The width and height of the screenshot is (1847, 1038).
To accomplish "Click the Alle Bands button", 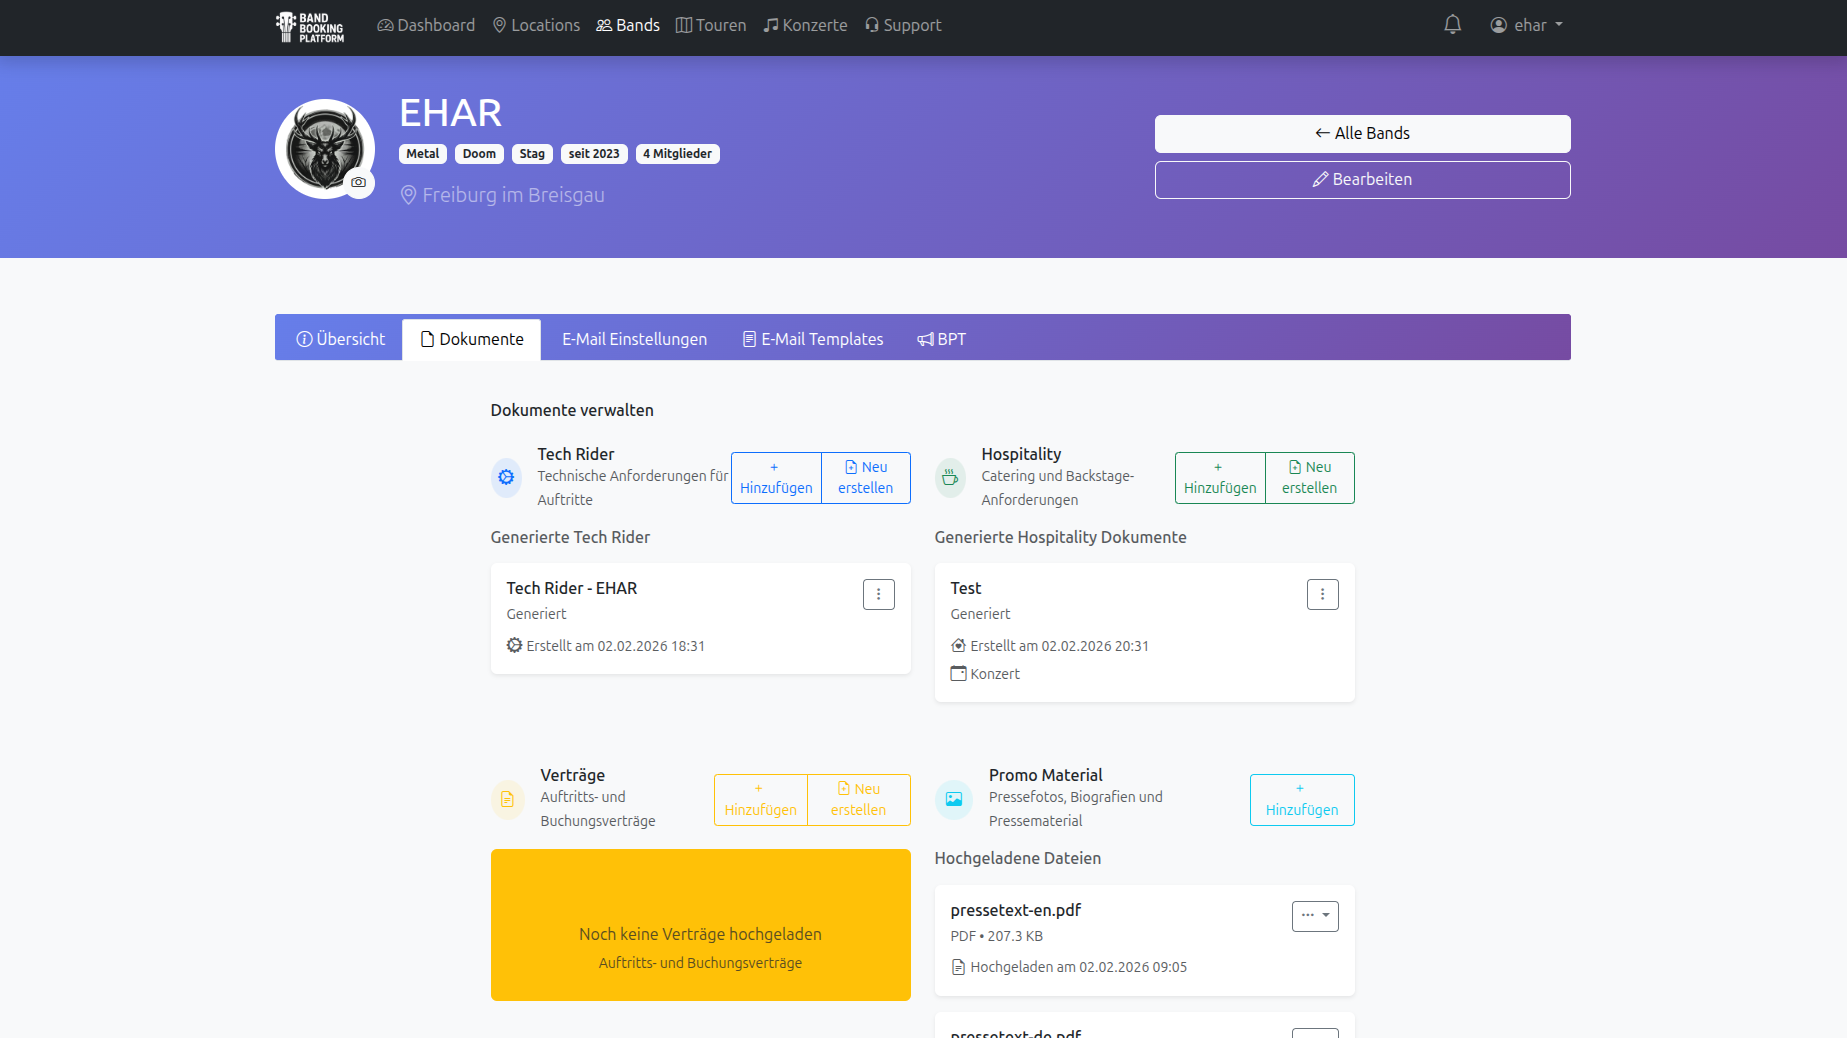I will click(x=1362, y=133).
